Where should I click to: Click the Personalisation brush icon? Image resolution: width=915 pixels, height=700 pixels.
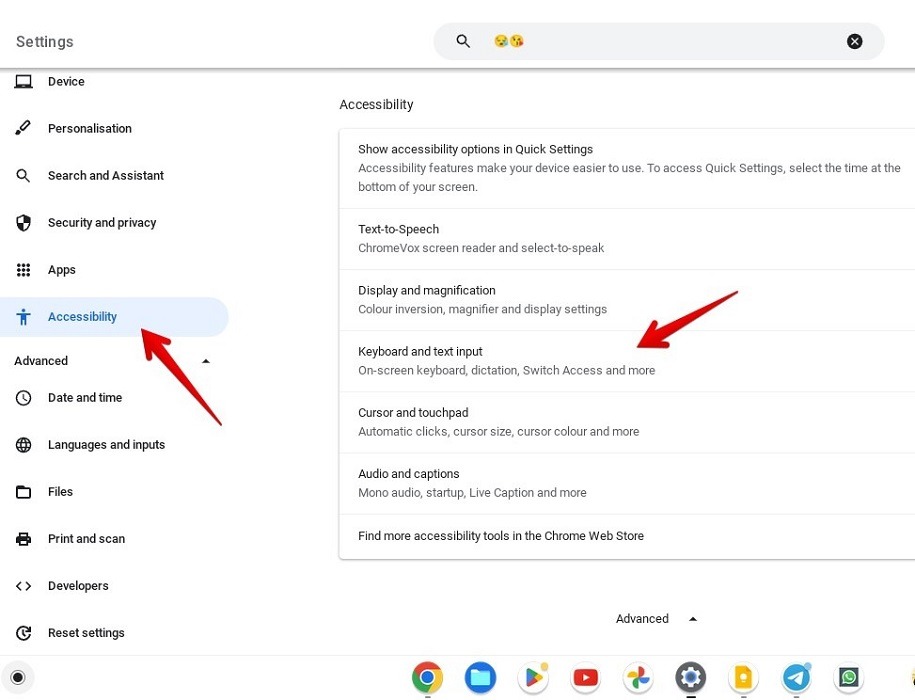click(x=23, y=128)
